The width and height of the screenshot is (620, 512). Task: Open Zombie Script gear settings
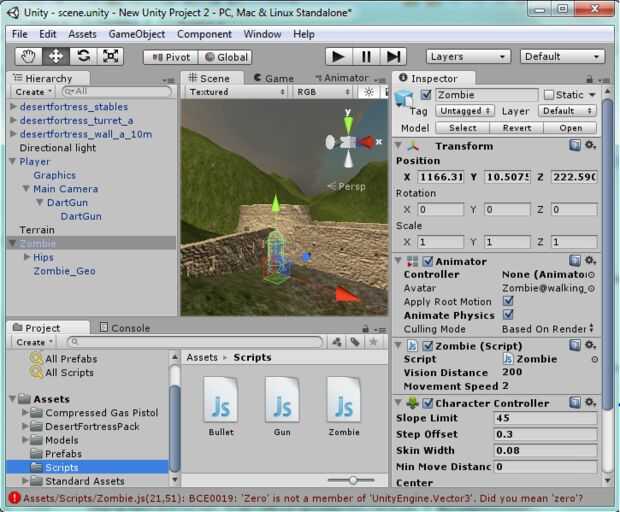point(590,345)
